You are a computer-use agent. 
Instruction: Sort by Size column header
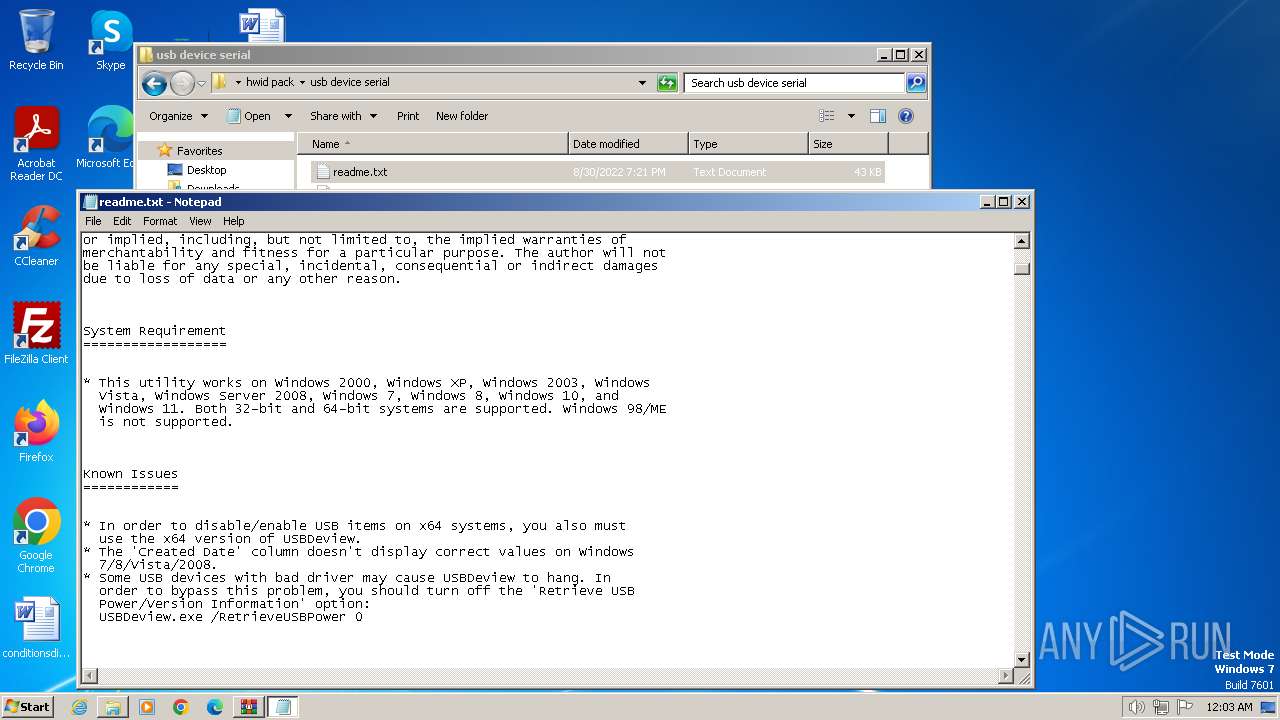click(x=848, y=144)
